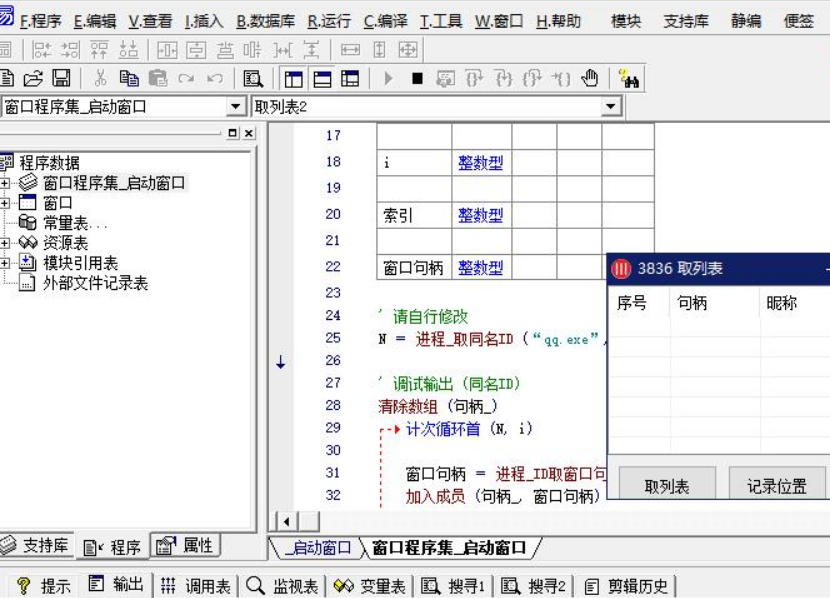Click the Open folder toolbar icon

[x=33, y=79]
